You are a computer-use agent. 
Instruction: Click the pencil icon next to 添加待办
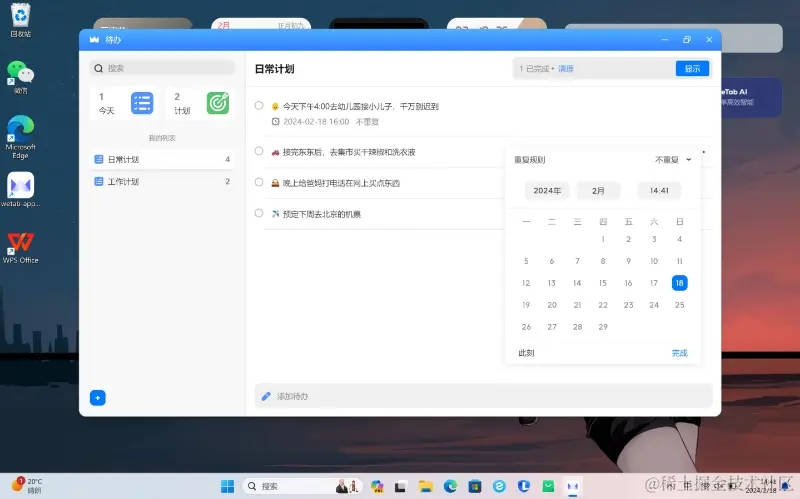266,396
